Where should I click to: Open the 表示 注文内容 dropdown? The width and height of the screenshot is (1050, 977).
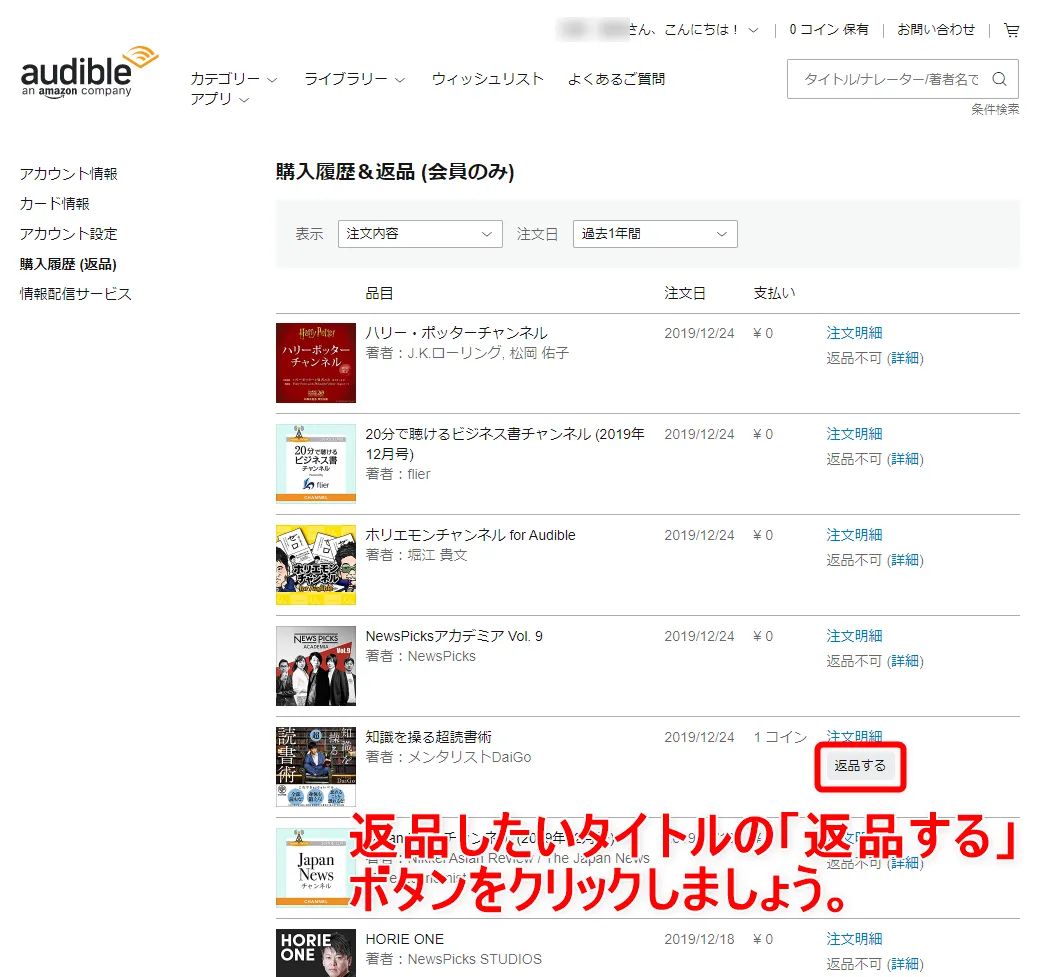click(420, 234)
